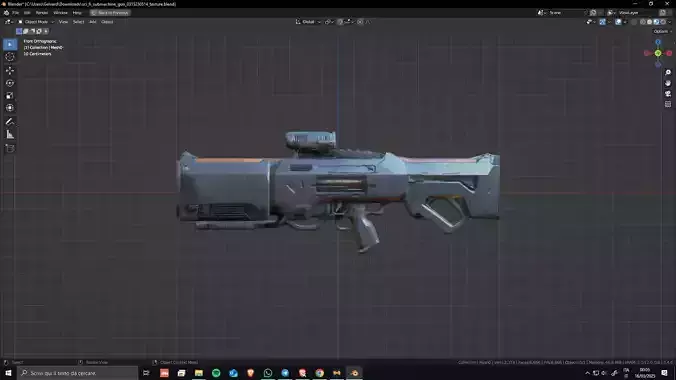Expand overlays options dropdown arrow
The height and width of the screenshot is (380, 676).
pos(625,22)
